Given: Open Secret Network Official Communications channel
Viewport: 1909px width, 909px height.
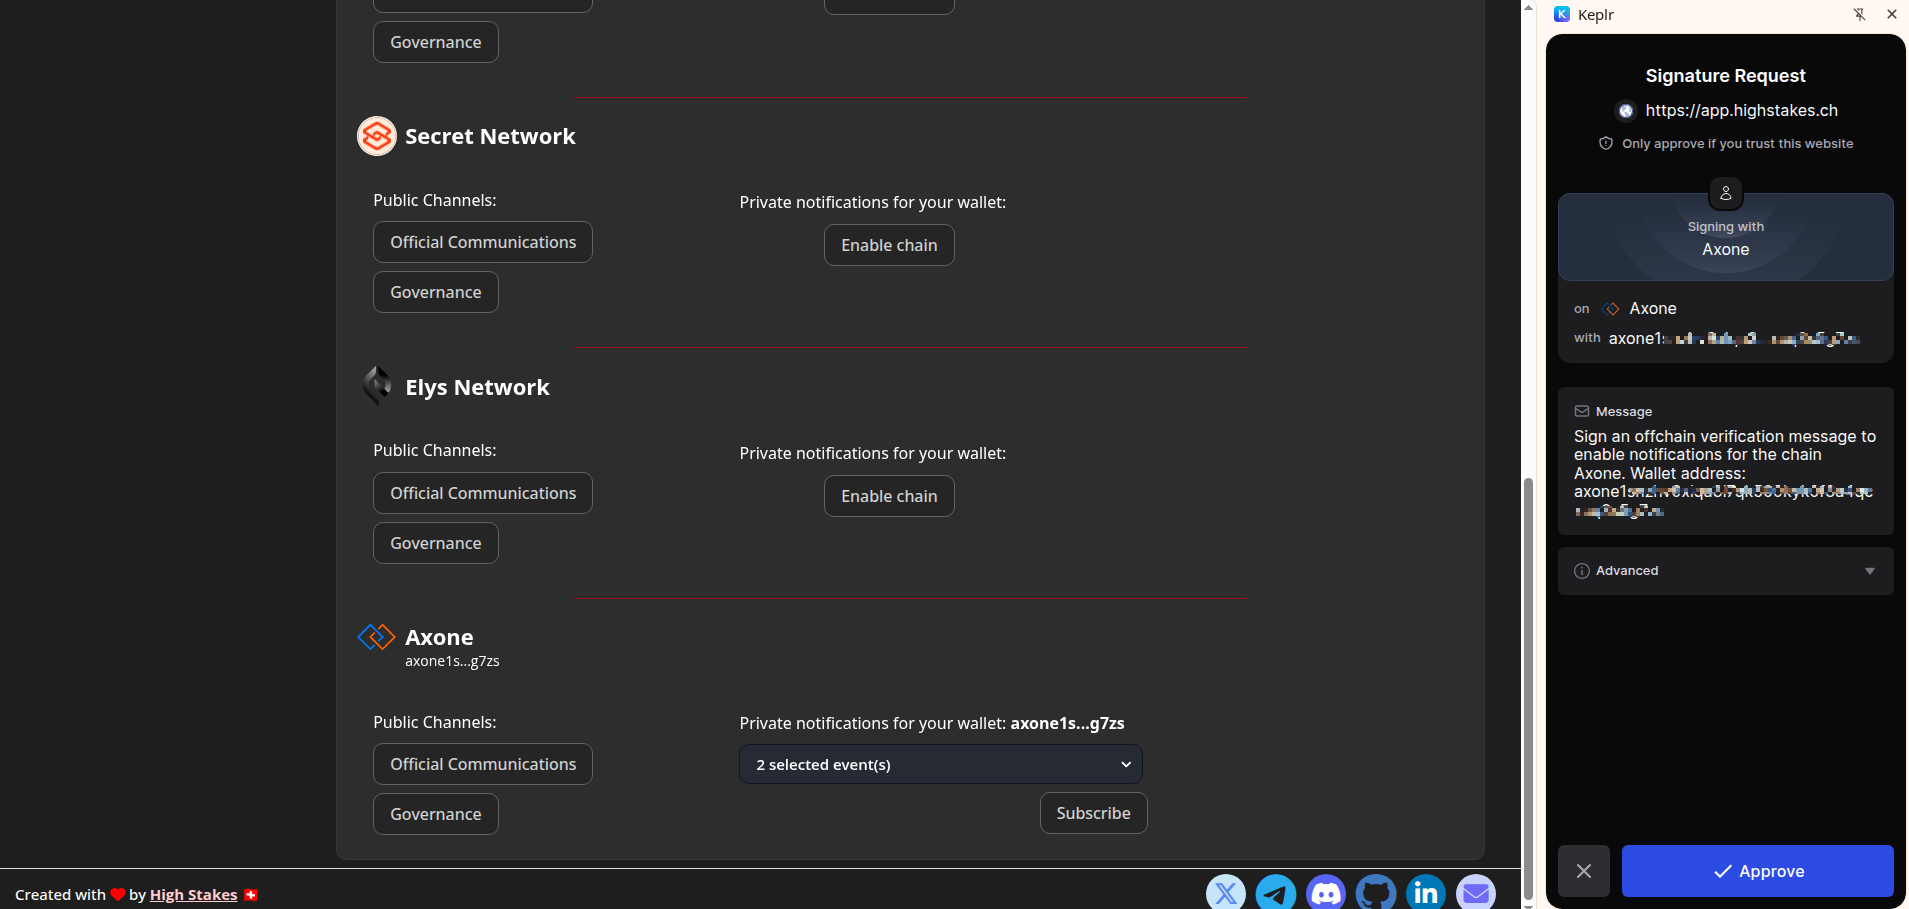Looking at the screenshot, I should (483, 242).
